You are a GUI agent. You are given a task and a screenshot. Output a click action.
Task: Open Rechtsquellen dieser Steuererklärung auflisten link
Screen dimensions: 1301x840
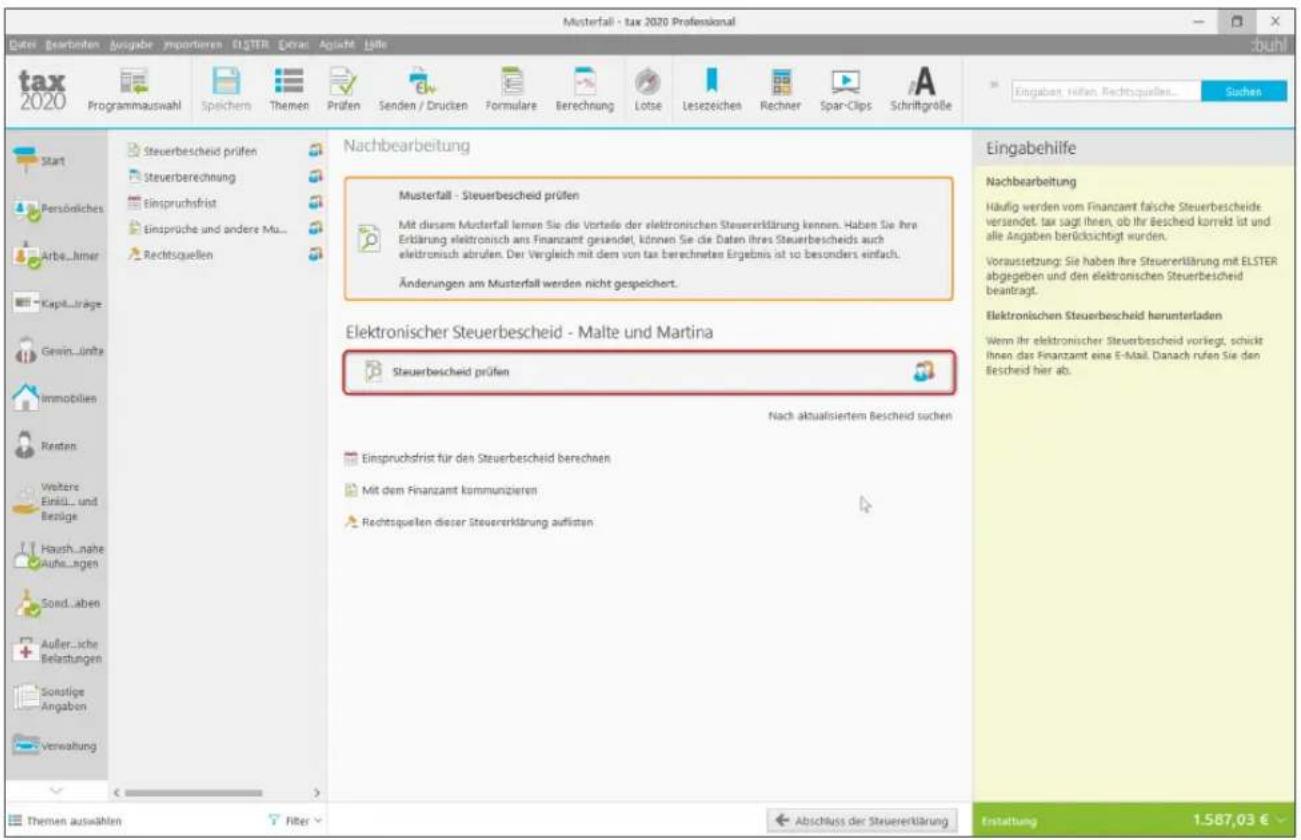(470, 524)
